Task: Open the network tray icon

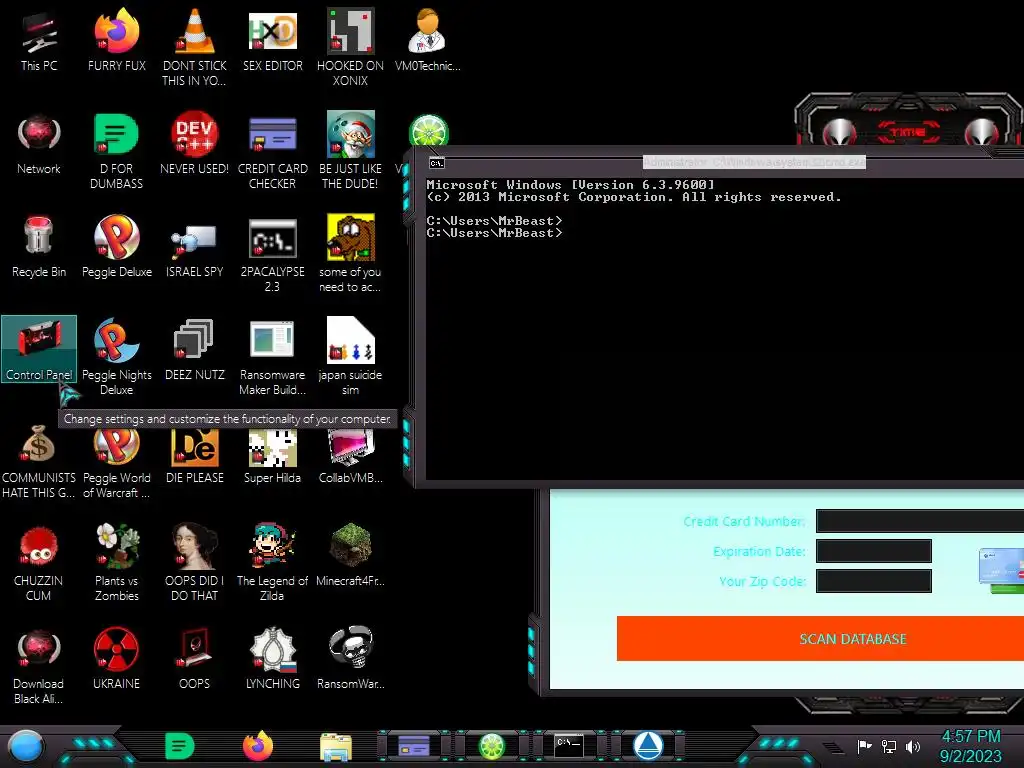Action: 889,746
